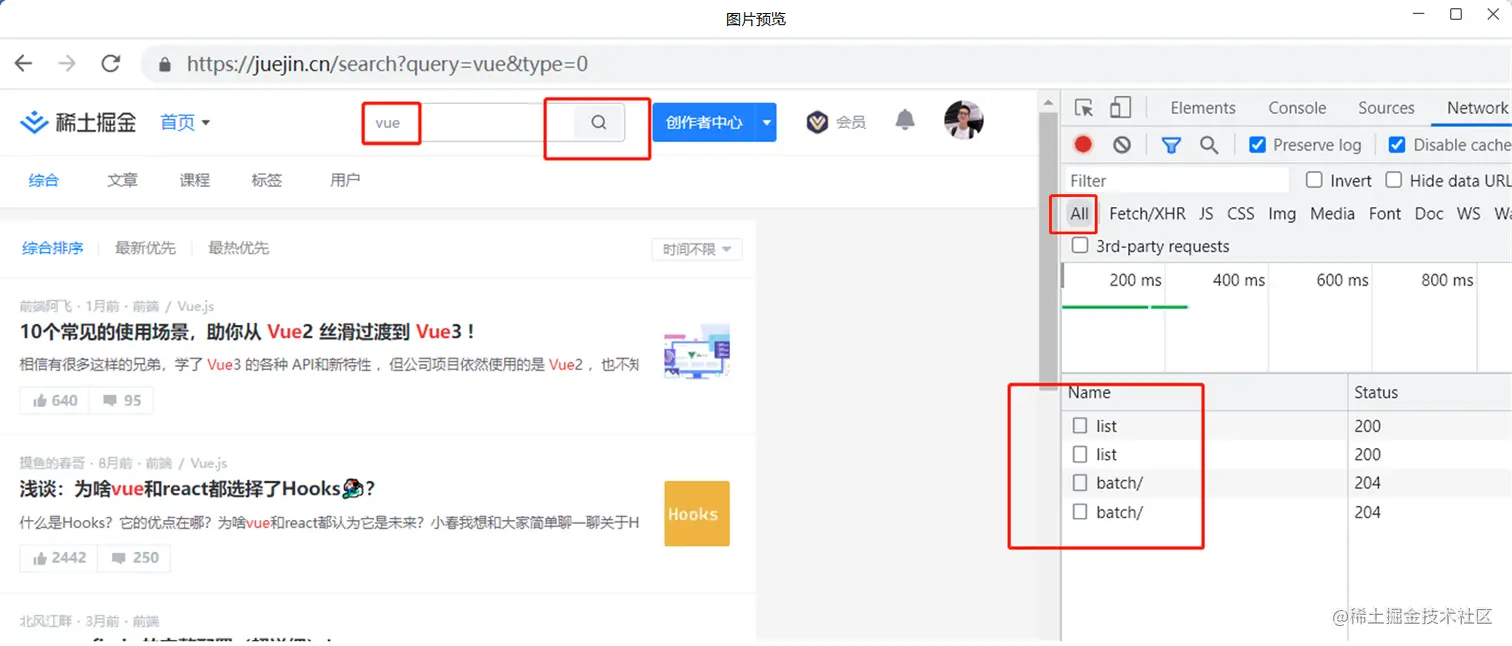Filter requests by Img
Screen dimensions: 1512x646
coord(1282,214)
